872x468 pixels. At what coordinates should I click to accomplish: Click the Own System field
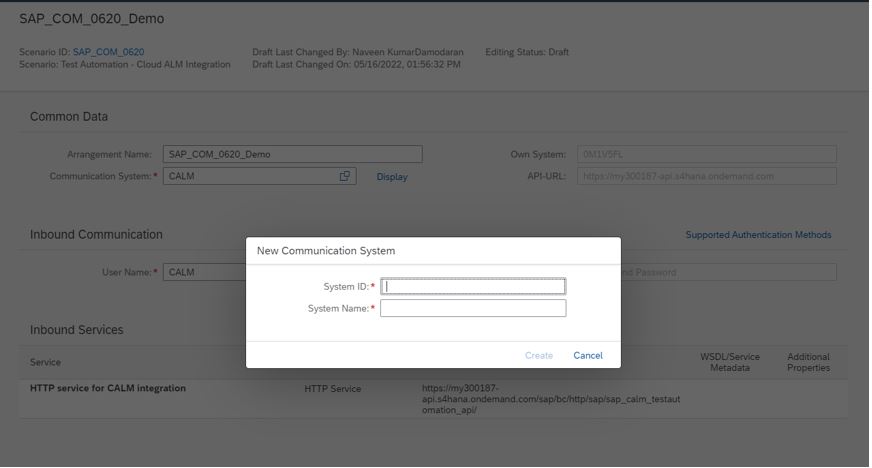click(707, 155)
